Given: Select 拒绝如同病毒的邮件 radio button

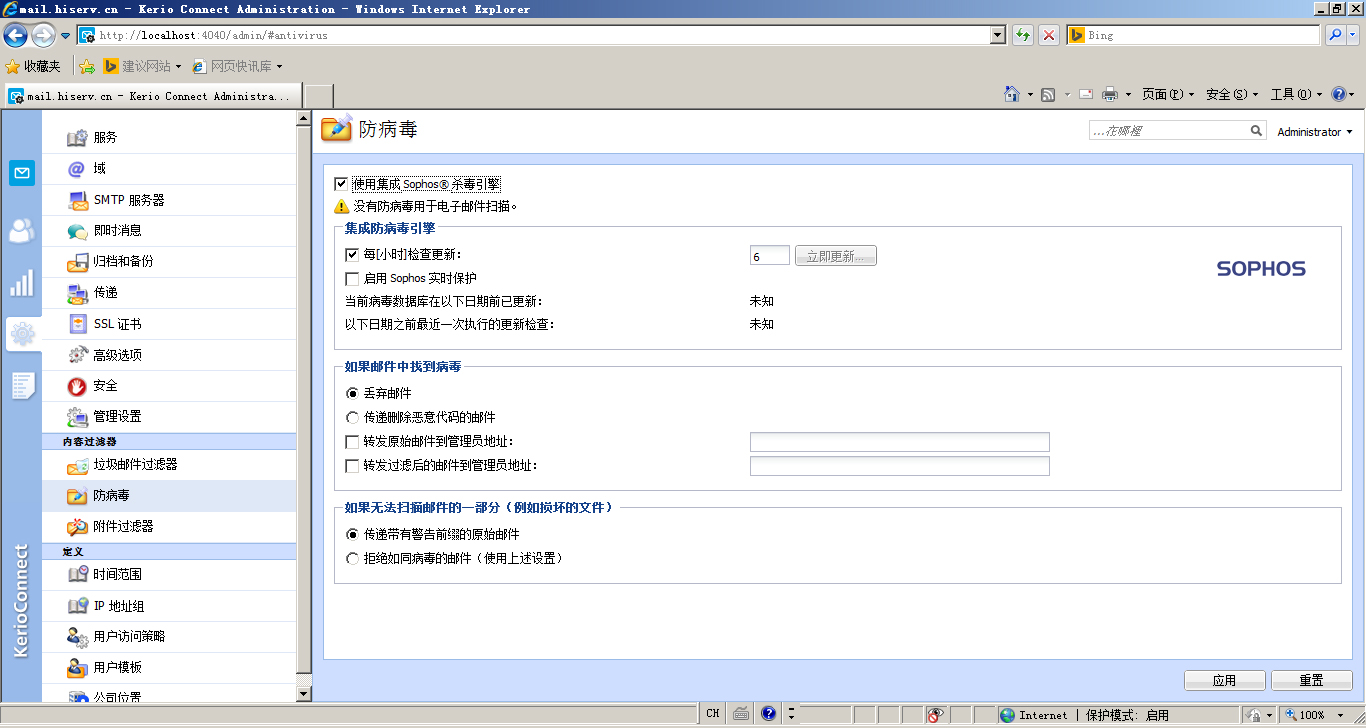Looking at the screenshot, I should coord(352,559).
